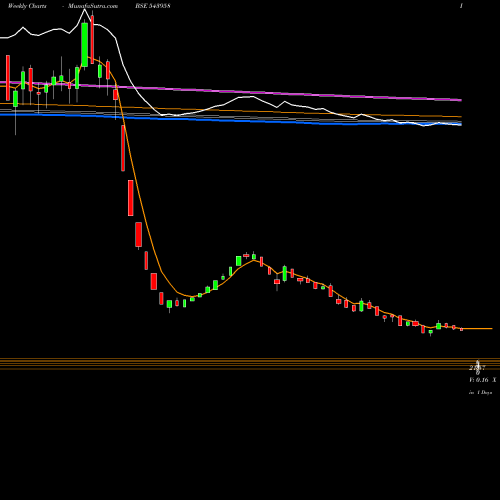500x500 pixels.
Task: Click the "in 1 Days" text
Action: pos(480,393)
